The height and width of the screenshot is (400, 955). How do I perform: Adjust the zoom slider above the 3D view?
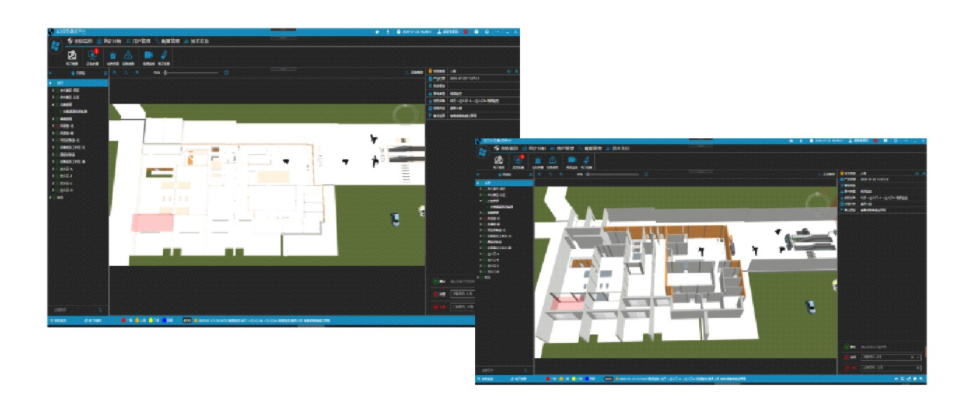pos(612,174)
